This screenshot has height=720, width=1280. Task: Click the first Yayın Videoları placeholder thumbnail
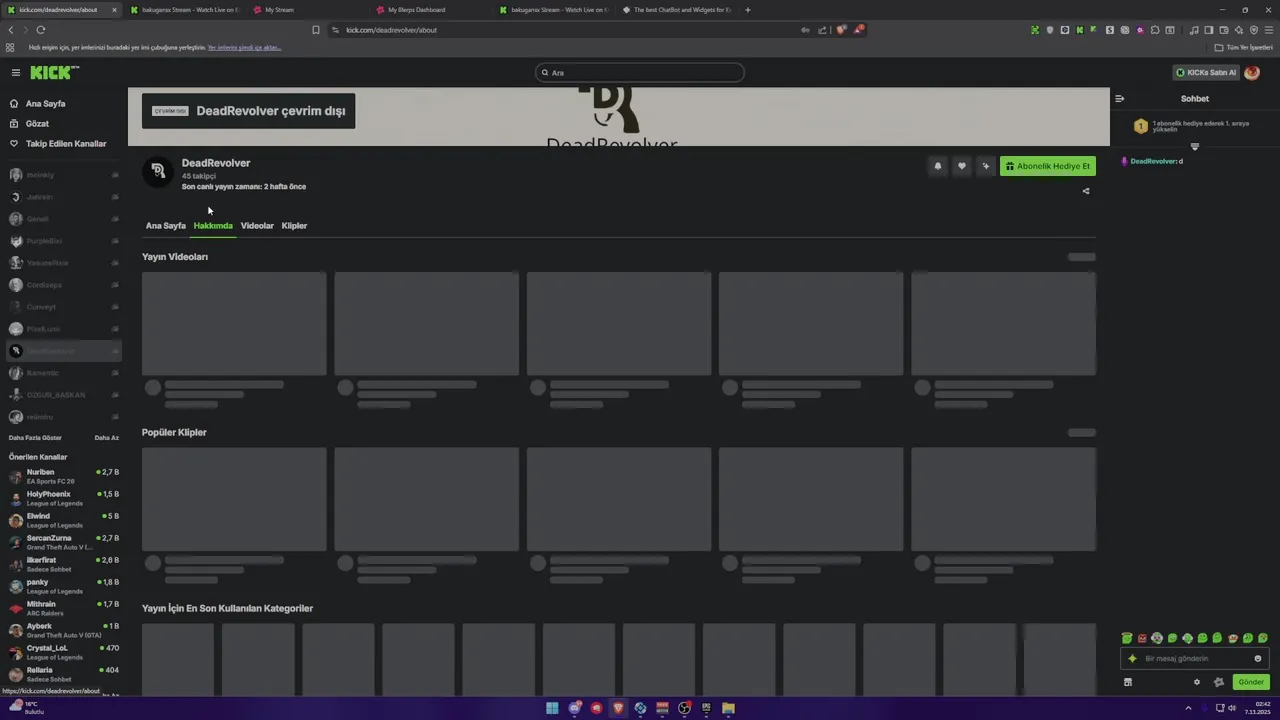234,324
